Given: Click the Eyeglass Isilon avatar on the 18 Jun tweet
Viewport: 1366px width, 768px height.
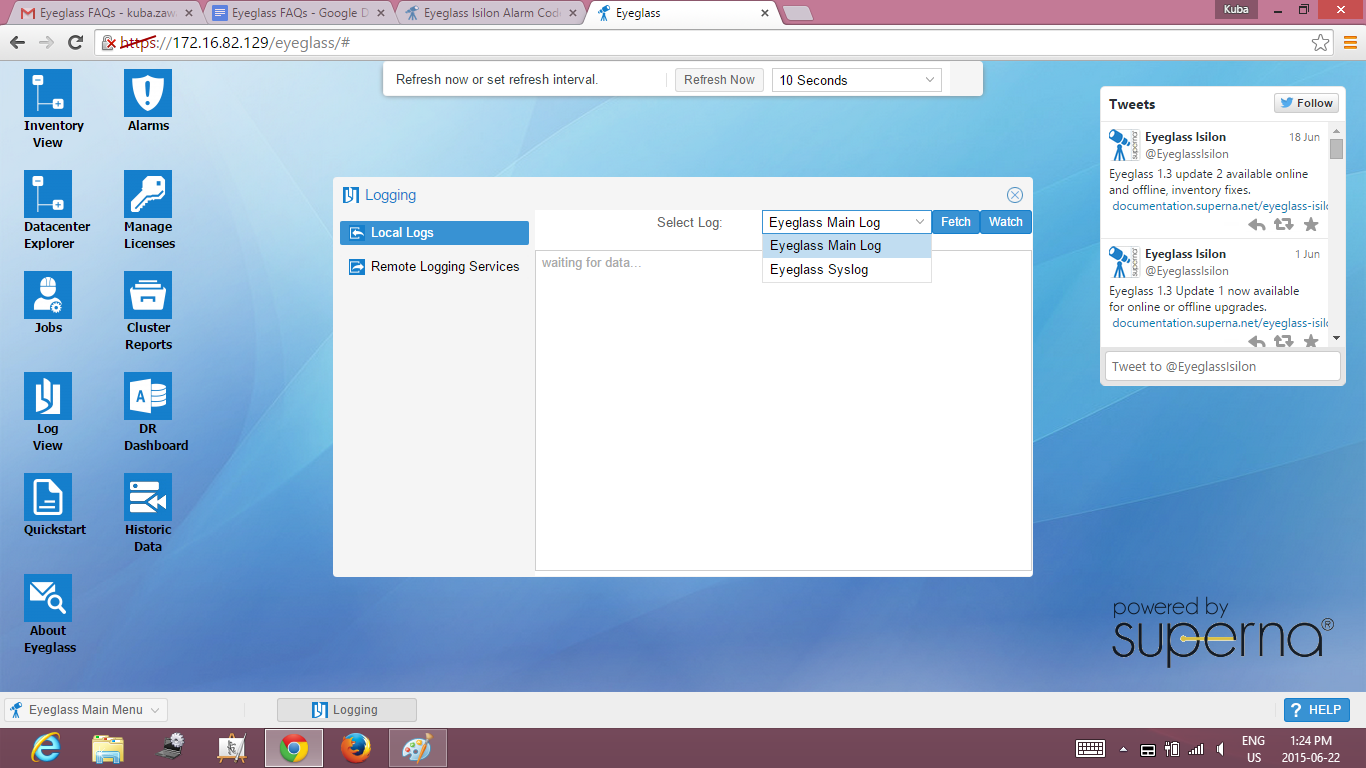Looking at the screenshot, I should tap(1124, 145).
